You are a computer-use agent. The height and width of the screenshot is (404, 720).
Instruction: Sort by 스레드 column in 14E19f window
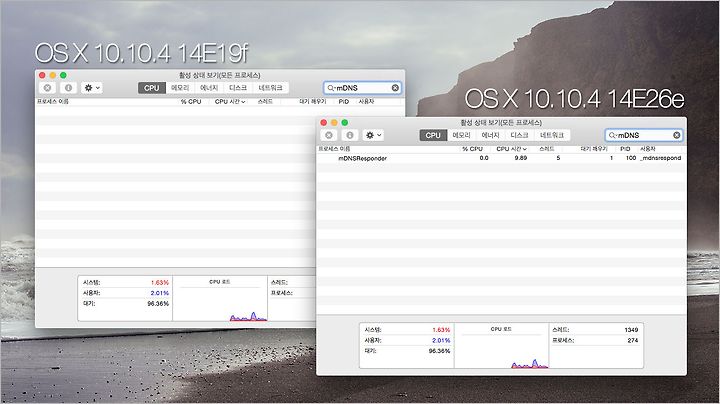pyautogui.click(x=265, y=101)
